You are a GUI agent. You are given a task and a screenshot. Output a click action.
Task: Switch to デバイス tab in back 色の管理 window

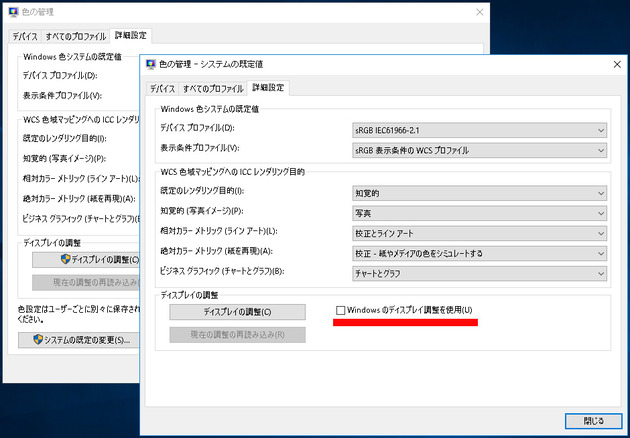25,37
